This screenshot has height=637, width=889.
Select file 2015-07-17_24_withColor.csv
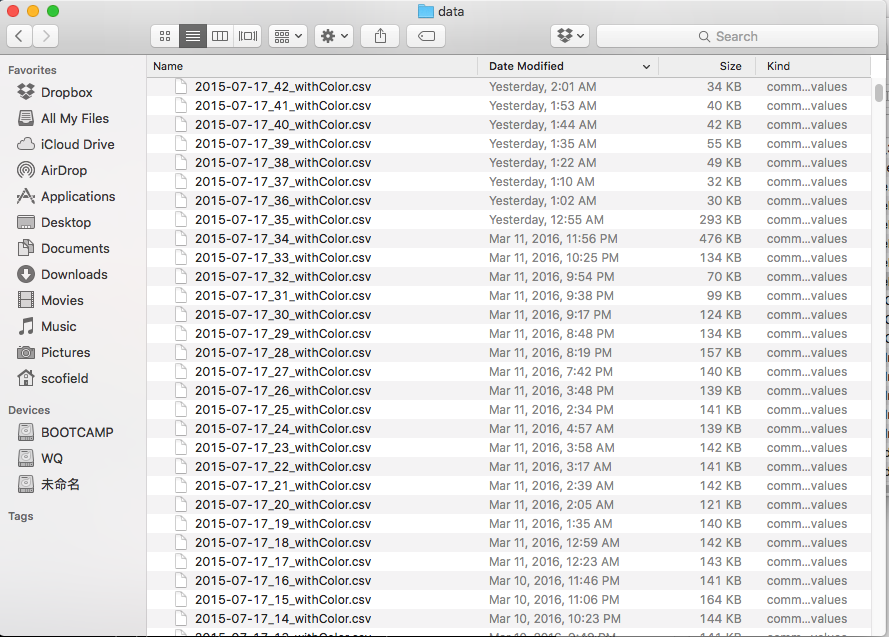point(282,429)
